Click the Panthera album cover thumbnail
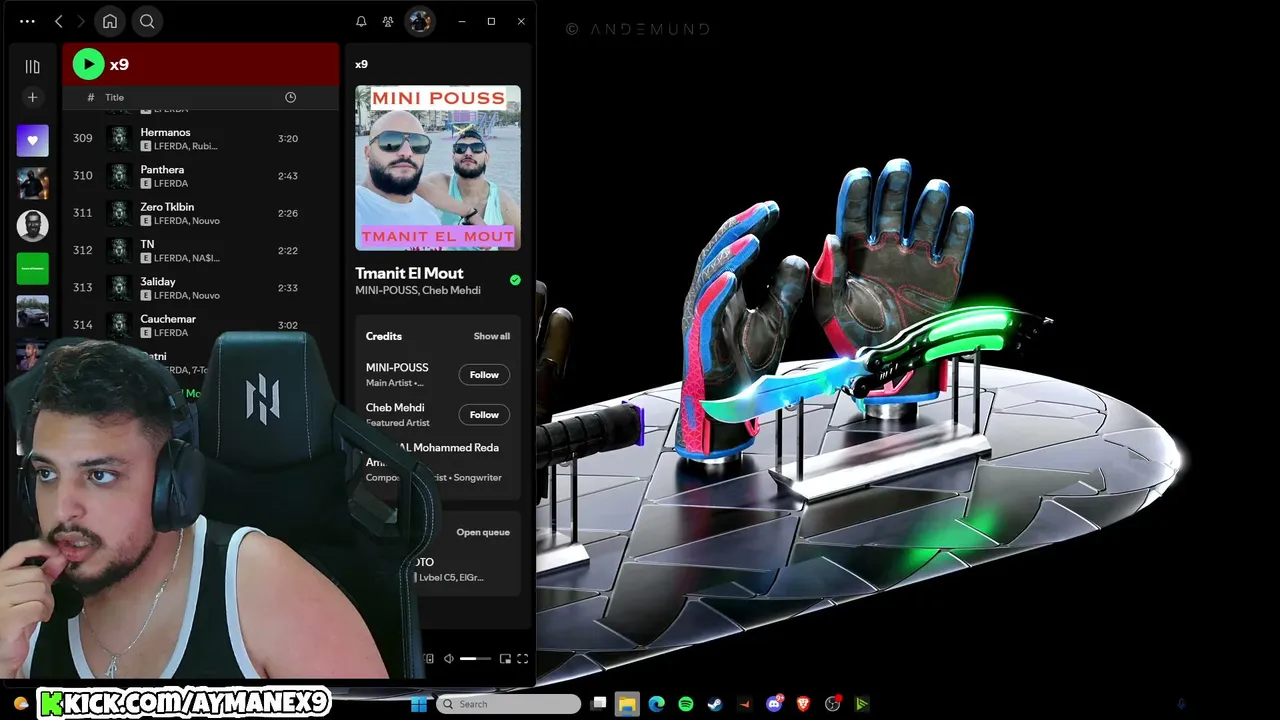1280x720 pixels. [120, 176]
